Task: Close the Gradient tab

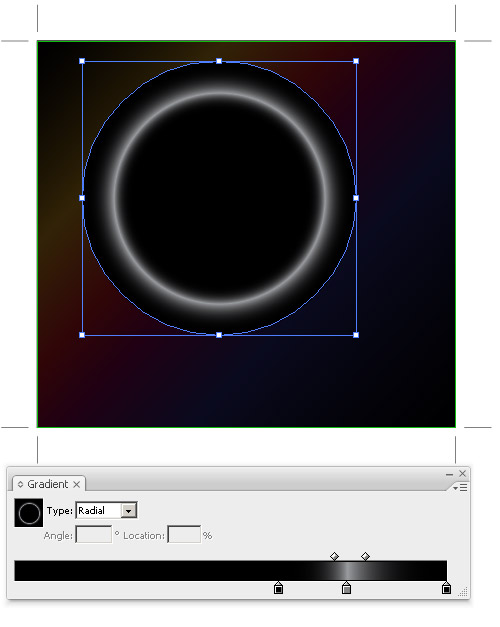Action: click(x=77, y=485)
